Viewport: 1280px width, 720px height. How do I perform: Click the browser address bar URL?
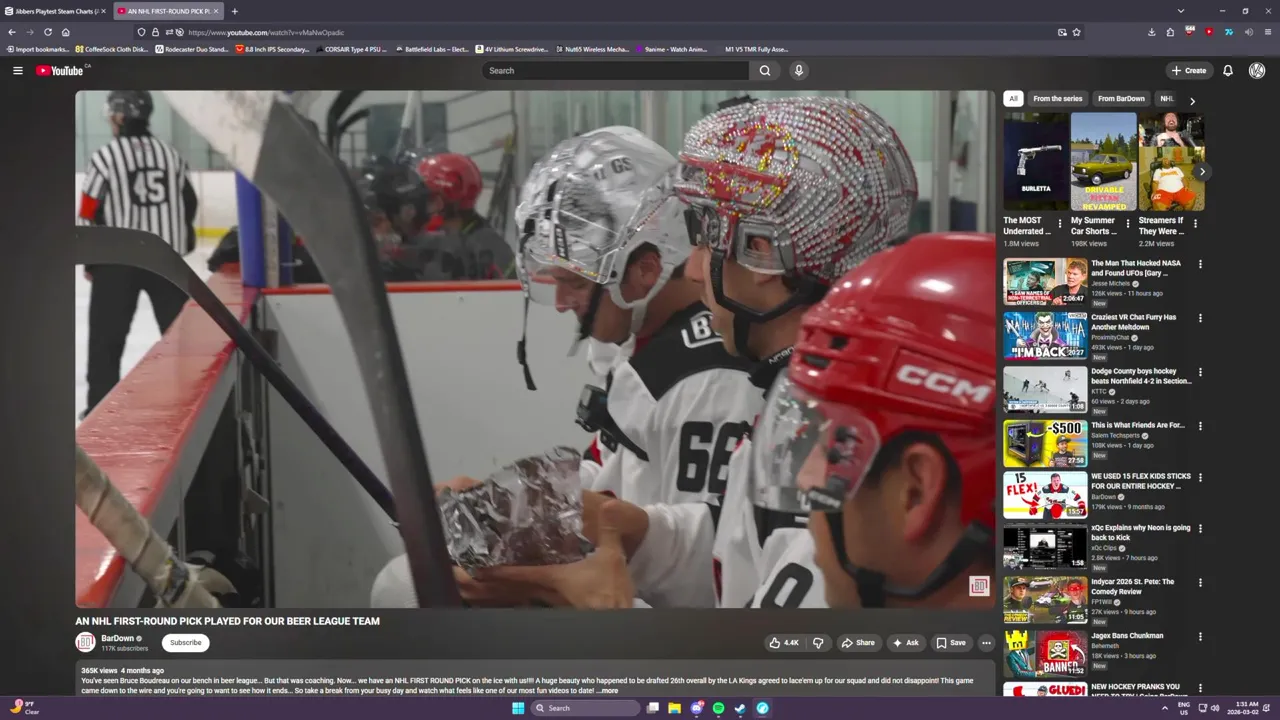[265, 32]
